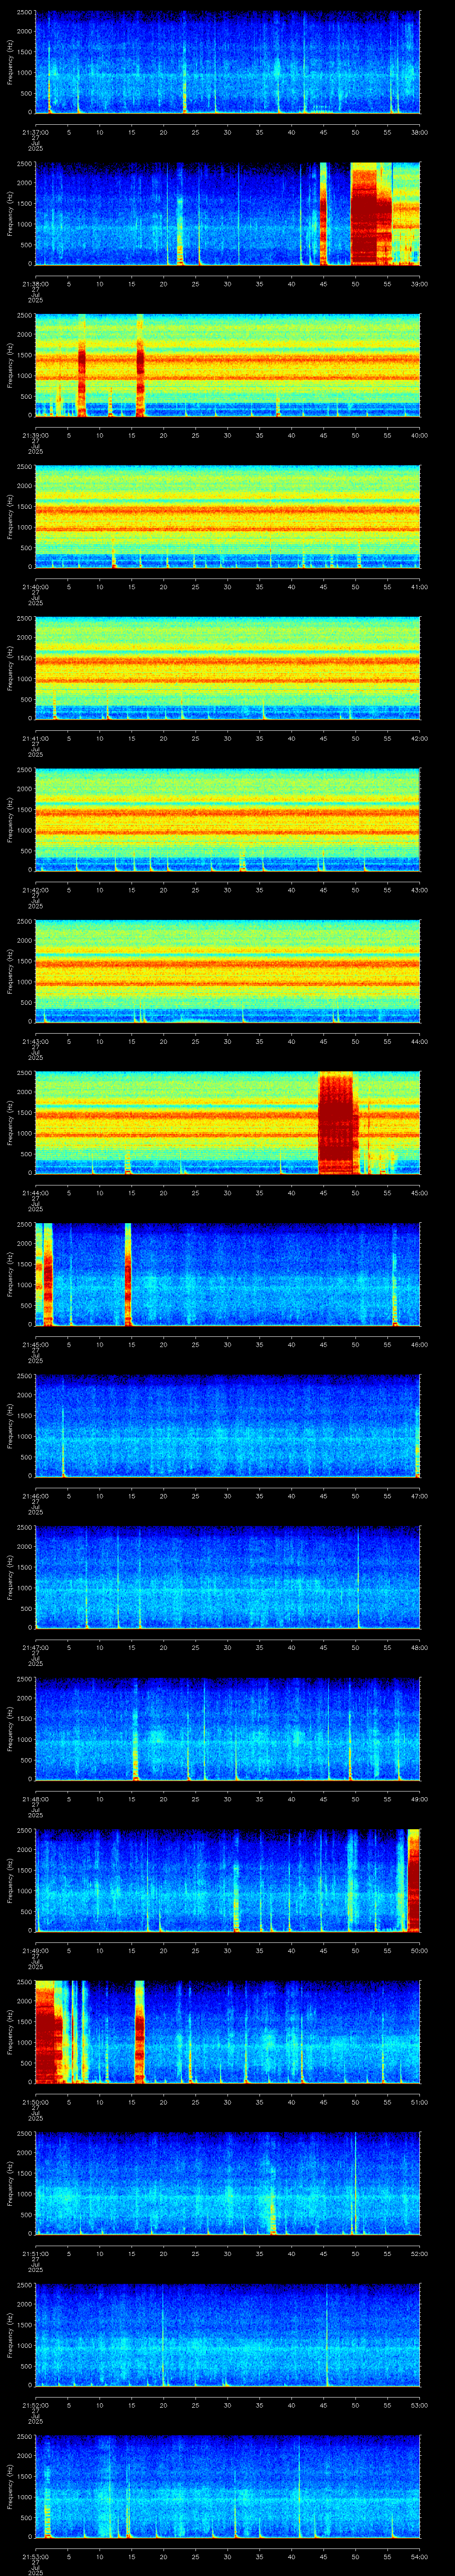The image size is (455, 2576).
Task: Select the spectrogram panel starting at 21:43:00
Action: [x=227, y=971]
